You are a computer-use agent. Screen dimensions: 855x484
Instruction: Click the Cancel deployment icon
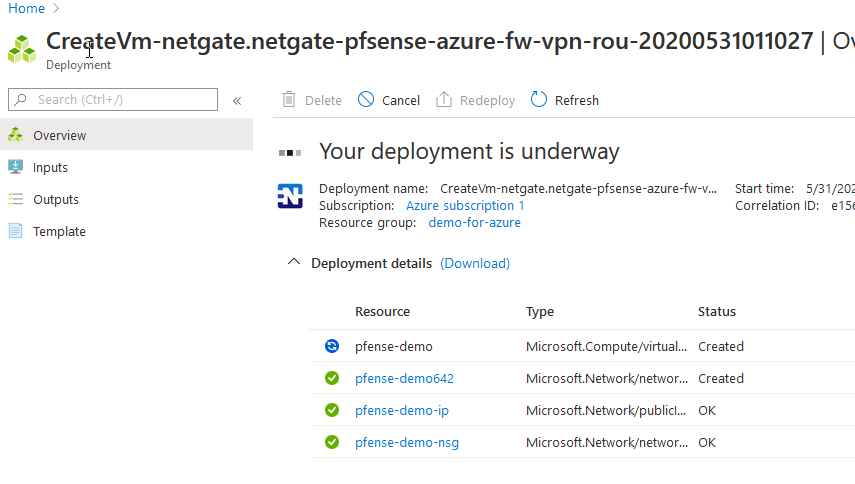click(366, 100)
